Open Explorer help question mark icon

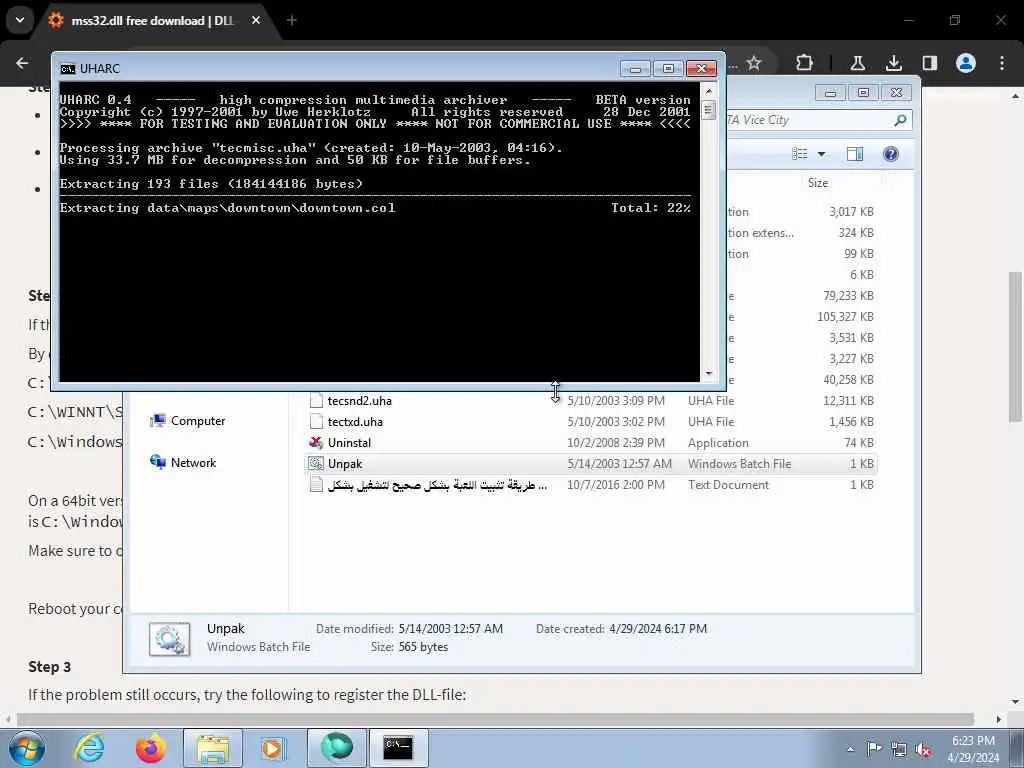coord(891,154)
